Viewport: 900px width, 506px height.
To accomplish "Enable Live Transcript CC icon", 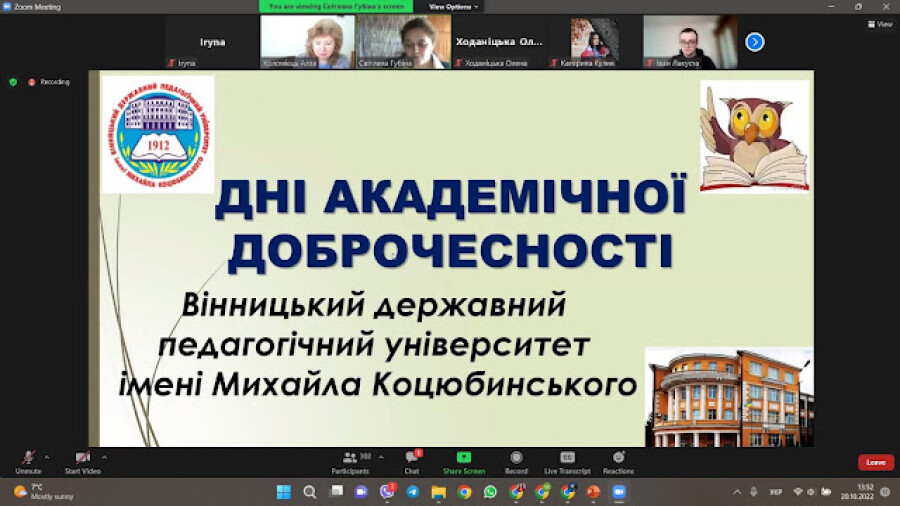I will [567, 457].
